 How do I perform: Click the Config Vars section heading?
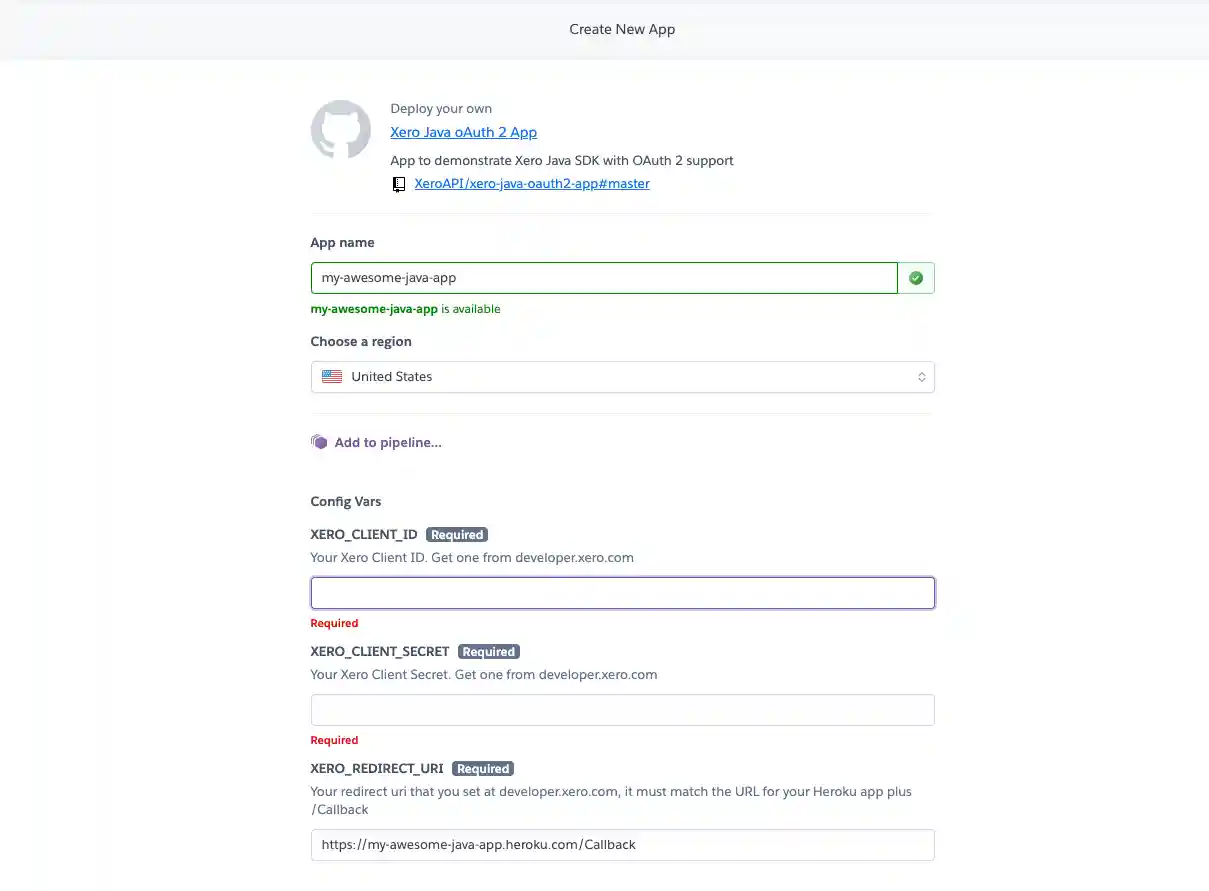click(x=345, y=501)
